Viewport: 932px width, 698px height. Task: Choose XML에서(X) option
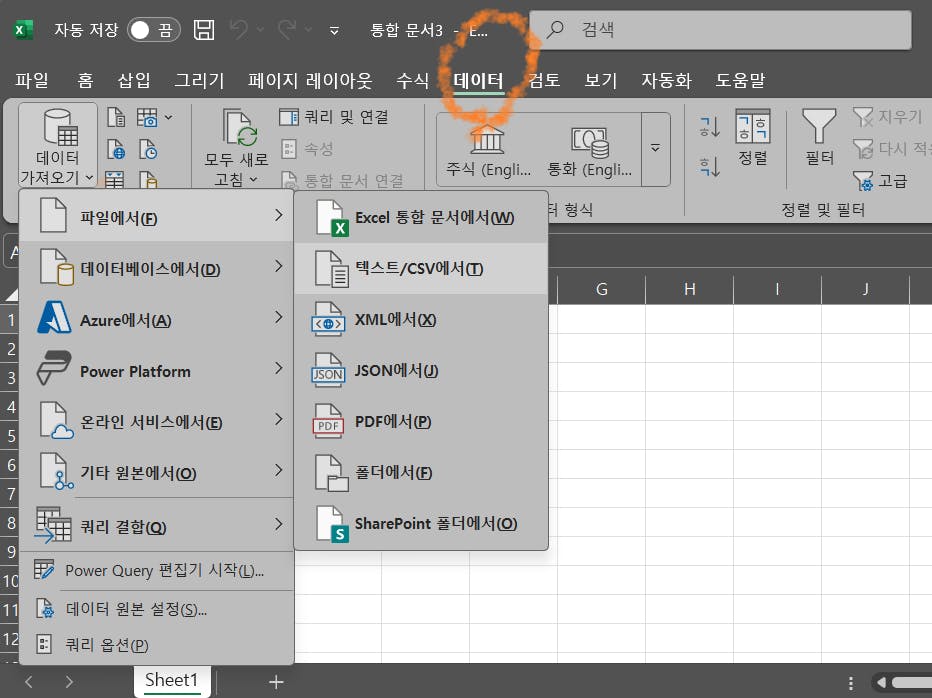tap(421, 319)
